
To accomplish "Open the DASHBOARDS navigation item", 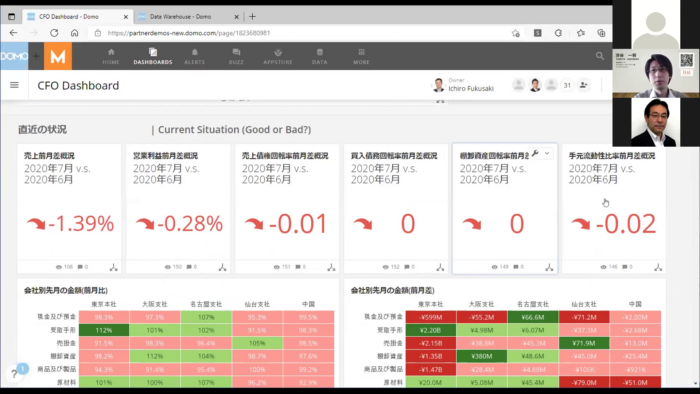I will pos(153,57).
